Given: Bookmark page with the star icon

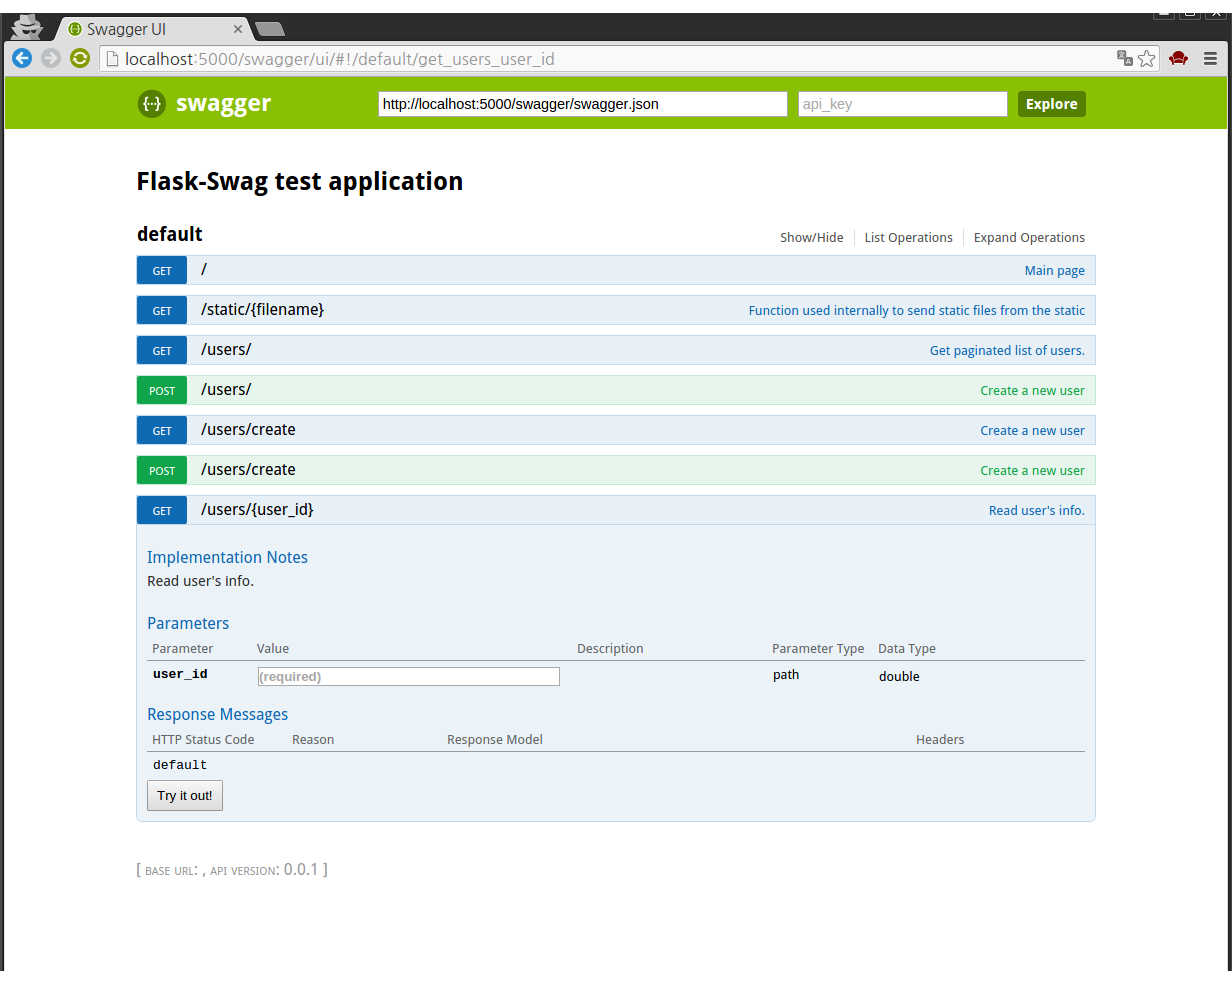Looking at the screenshot, I should (1147, 58).
